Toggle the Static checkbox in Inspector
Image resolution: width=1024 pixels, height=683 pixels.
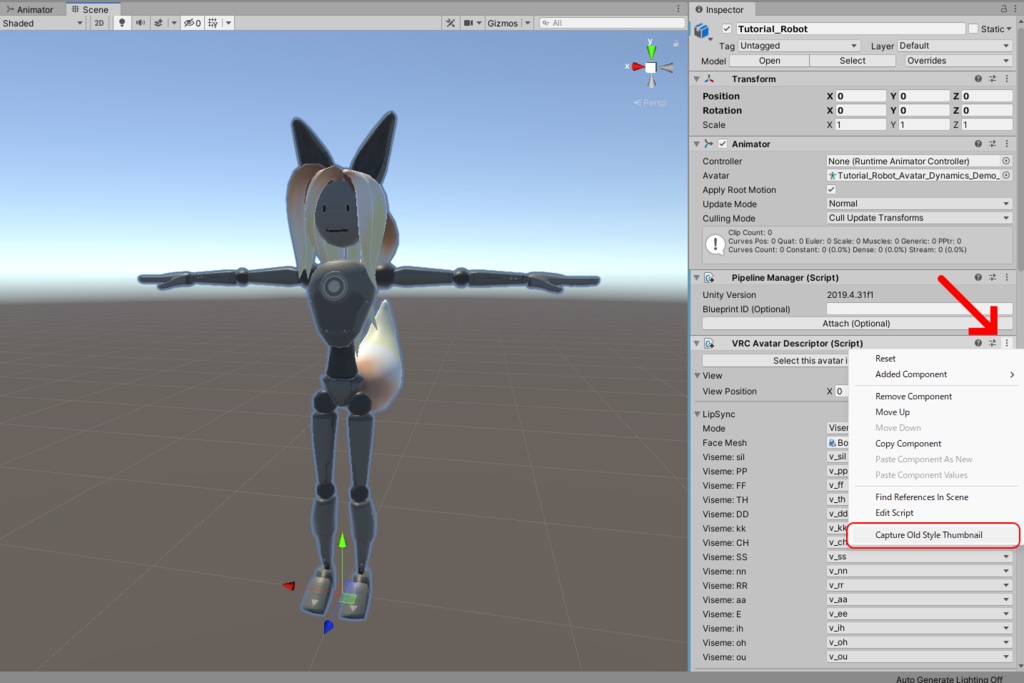point(973,28)
